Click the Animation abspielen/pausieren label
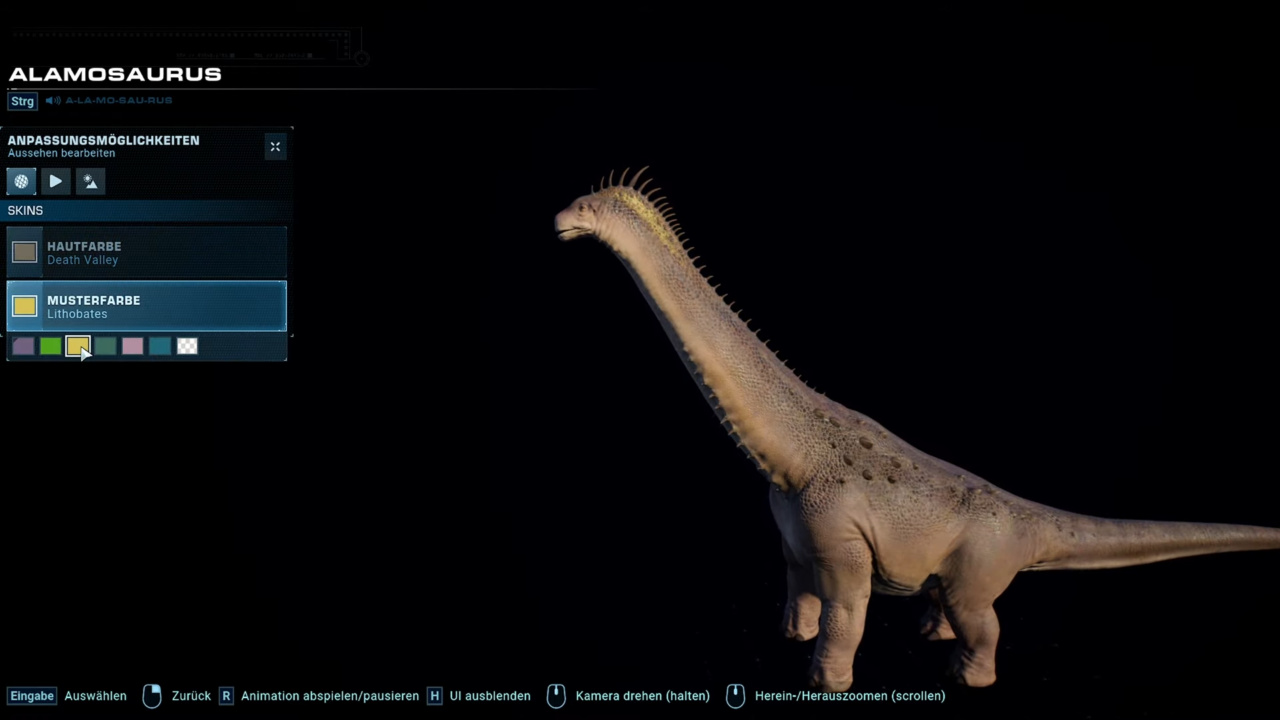Image resolution: width=1280 pixels, height=720 pixels. pos(330,696)
